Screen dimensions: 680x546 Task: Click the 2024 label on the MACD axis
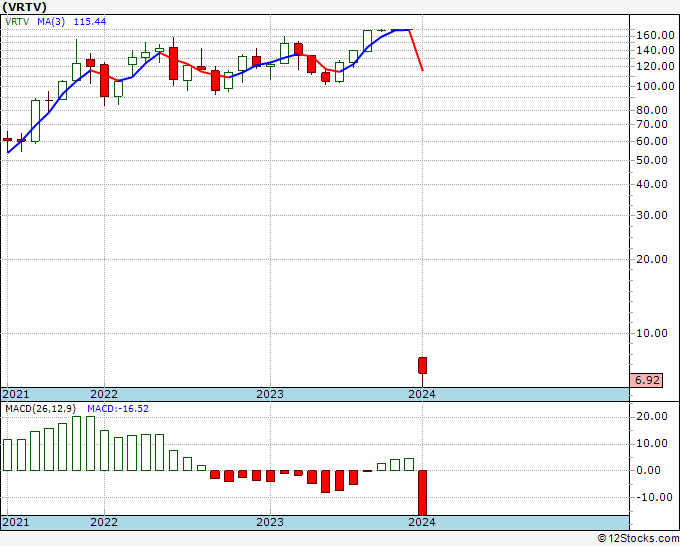point(422,522)
